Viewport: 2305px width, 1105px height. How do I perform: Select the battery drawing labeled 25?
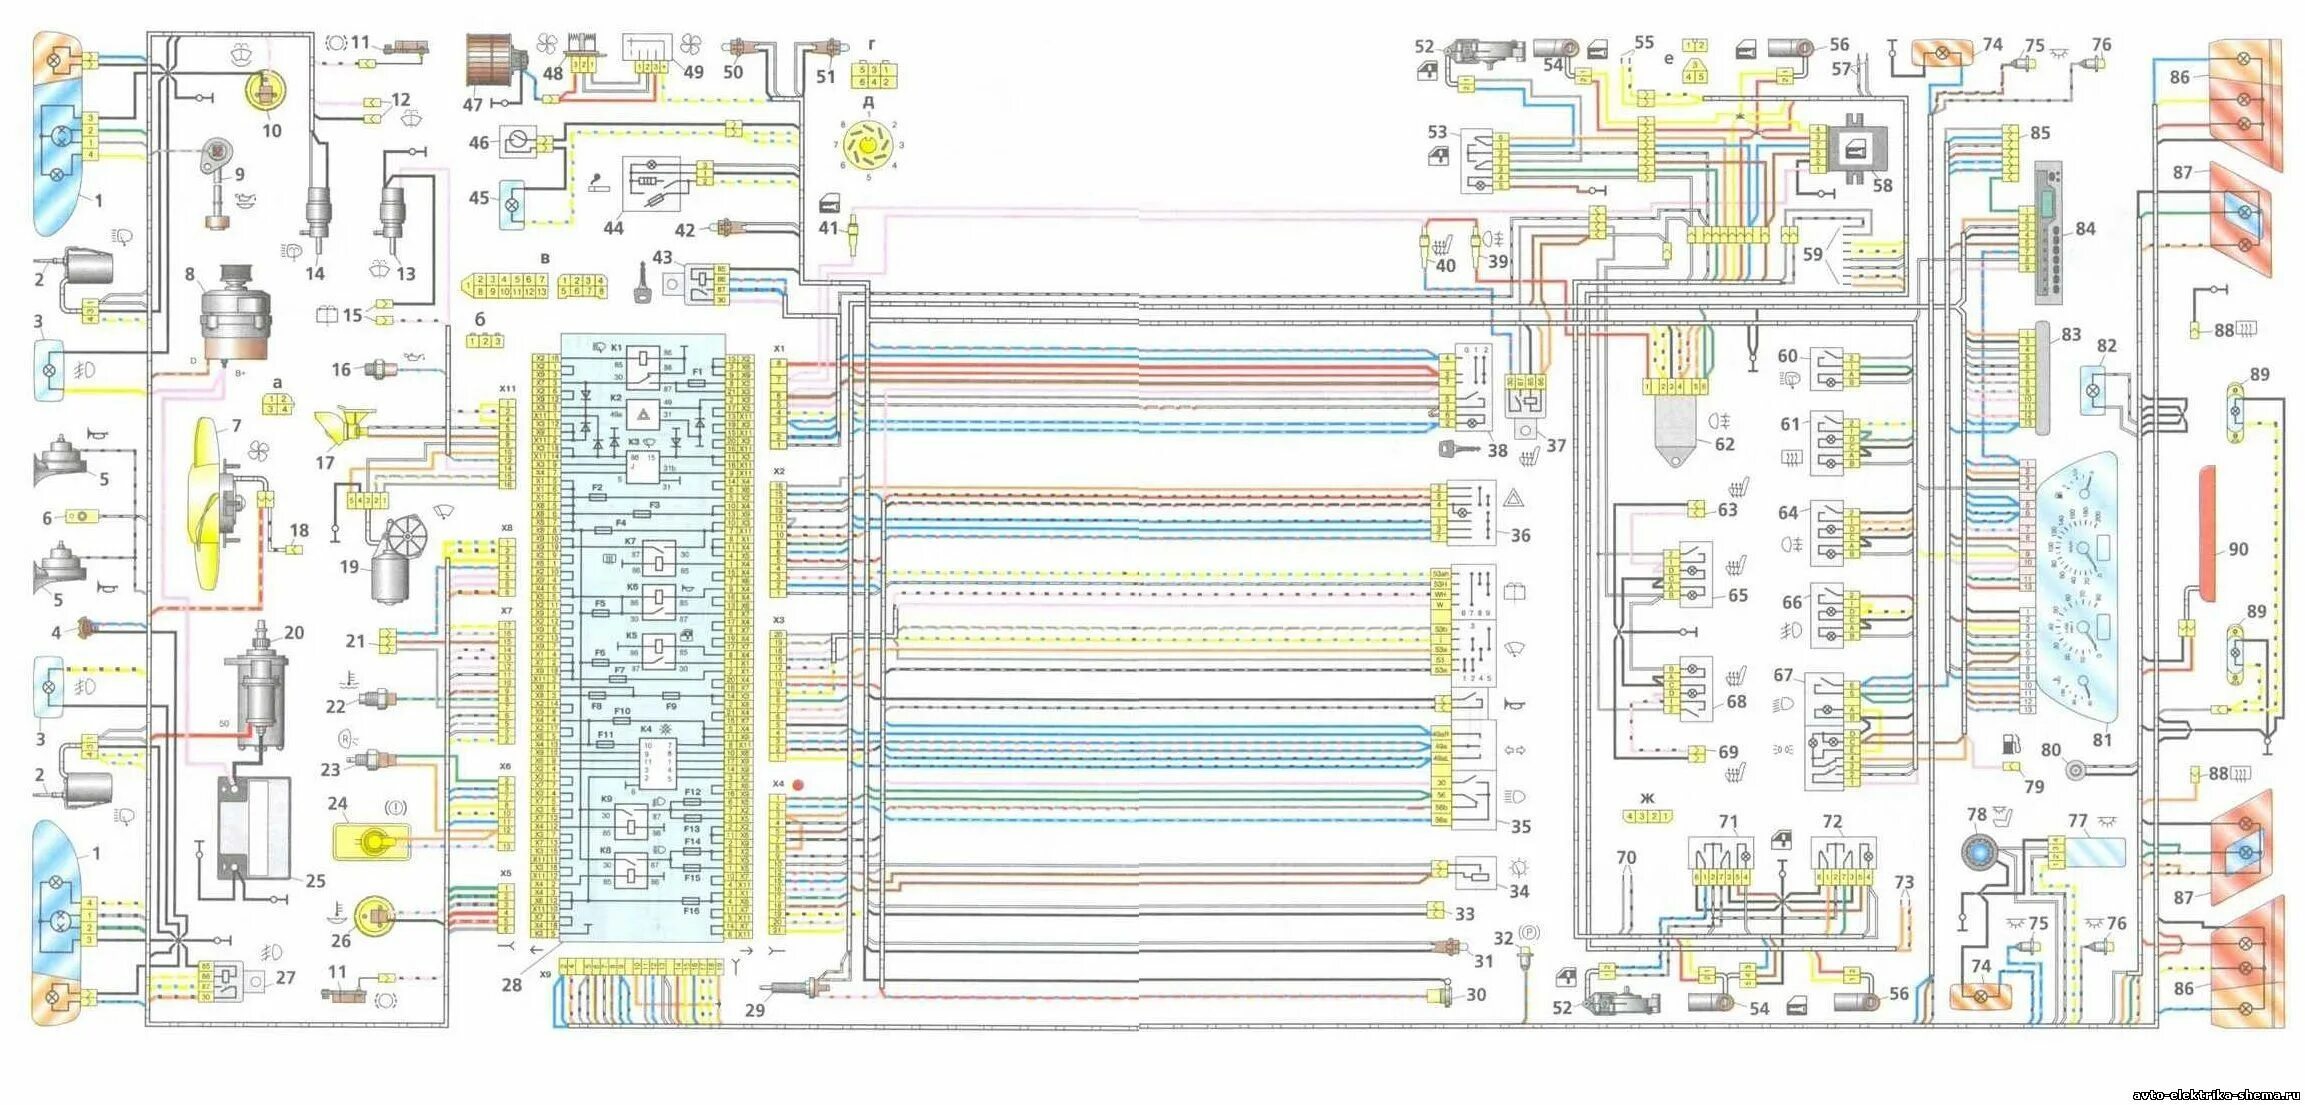tap(254, 827)
